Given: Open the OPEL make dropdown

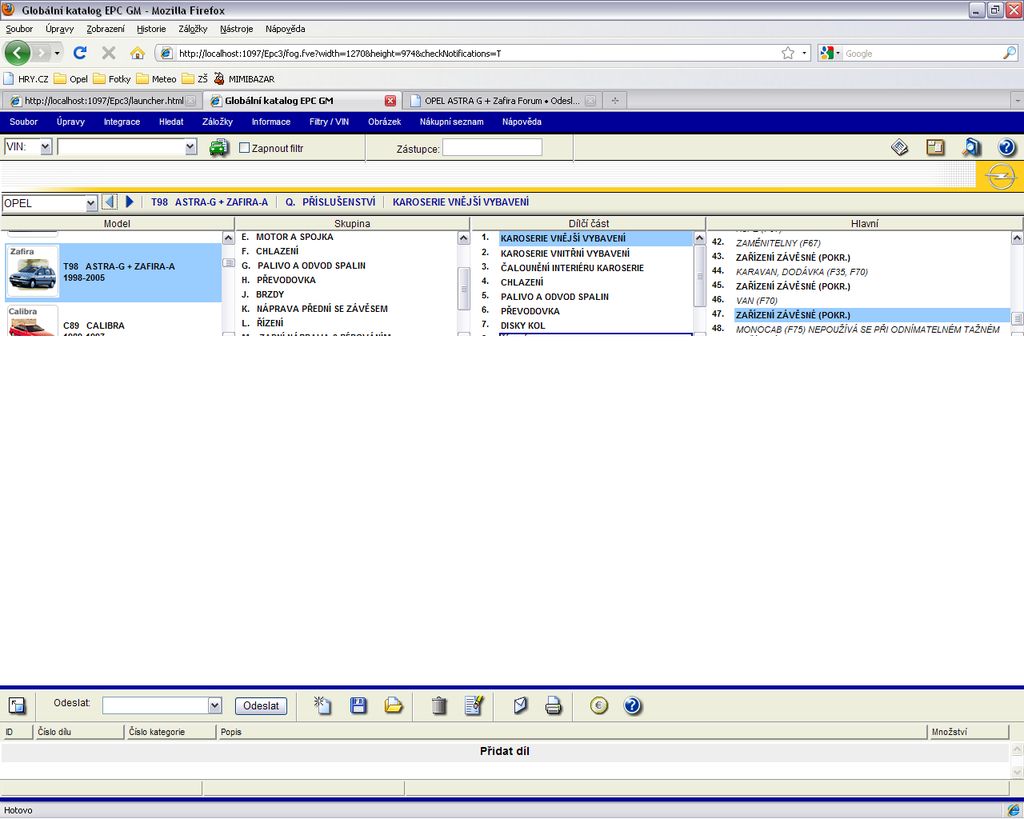Looking at the screenshot, I should pyautogui.click(x=91, y=203).
